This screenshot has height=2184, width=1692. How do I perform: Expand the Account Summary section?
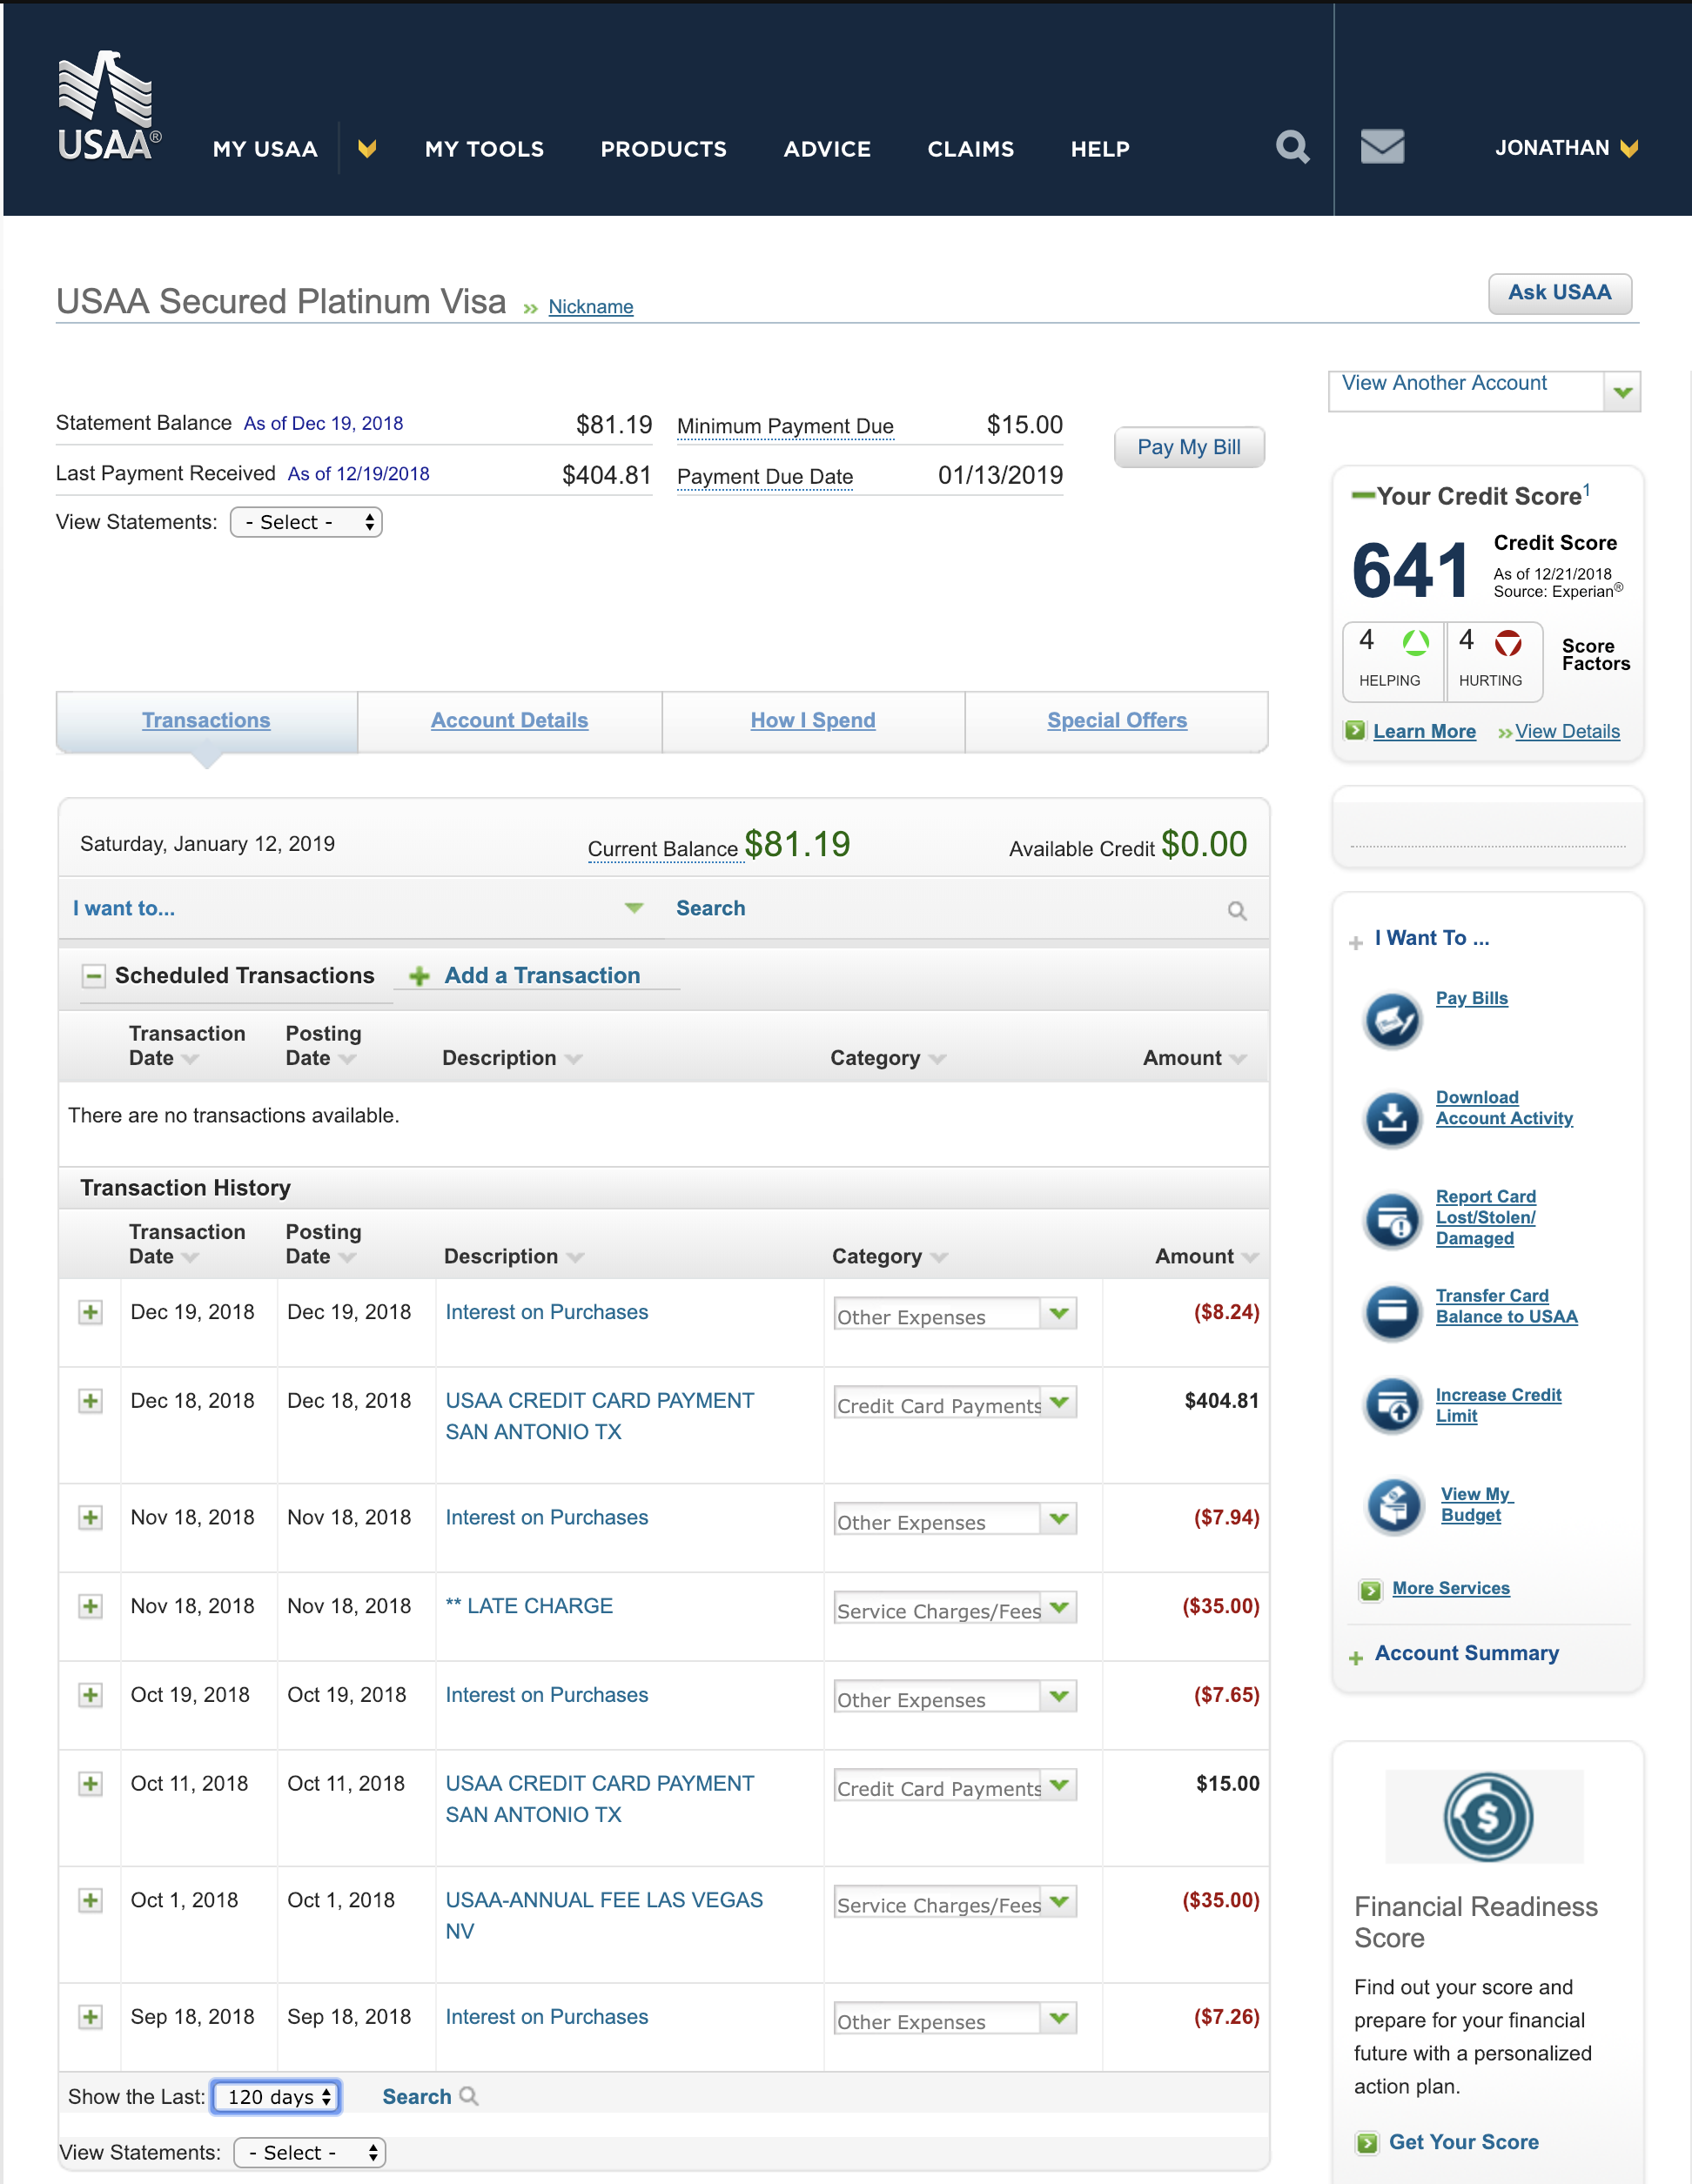point(1356,1658)
